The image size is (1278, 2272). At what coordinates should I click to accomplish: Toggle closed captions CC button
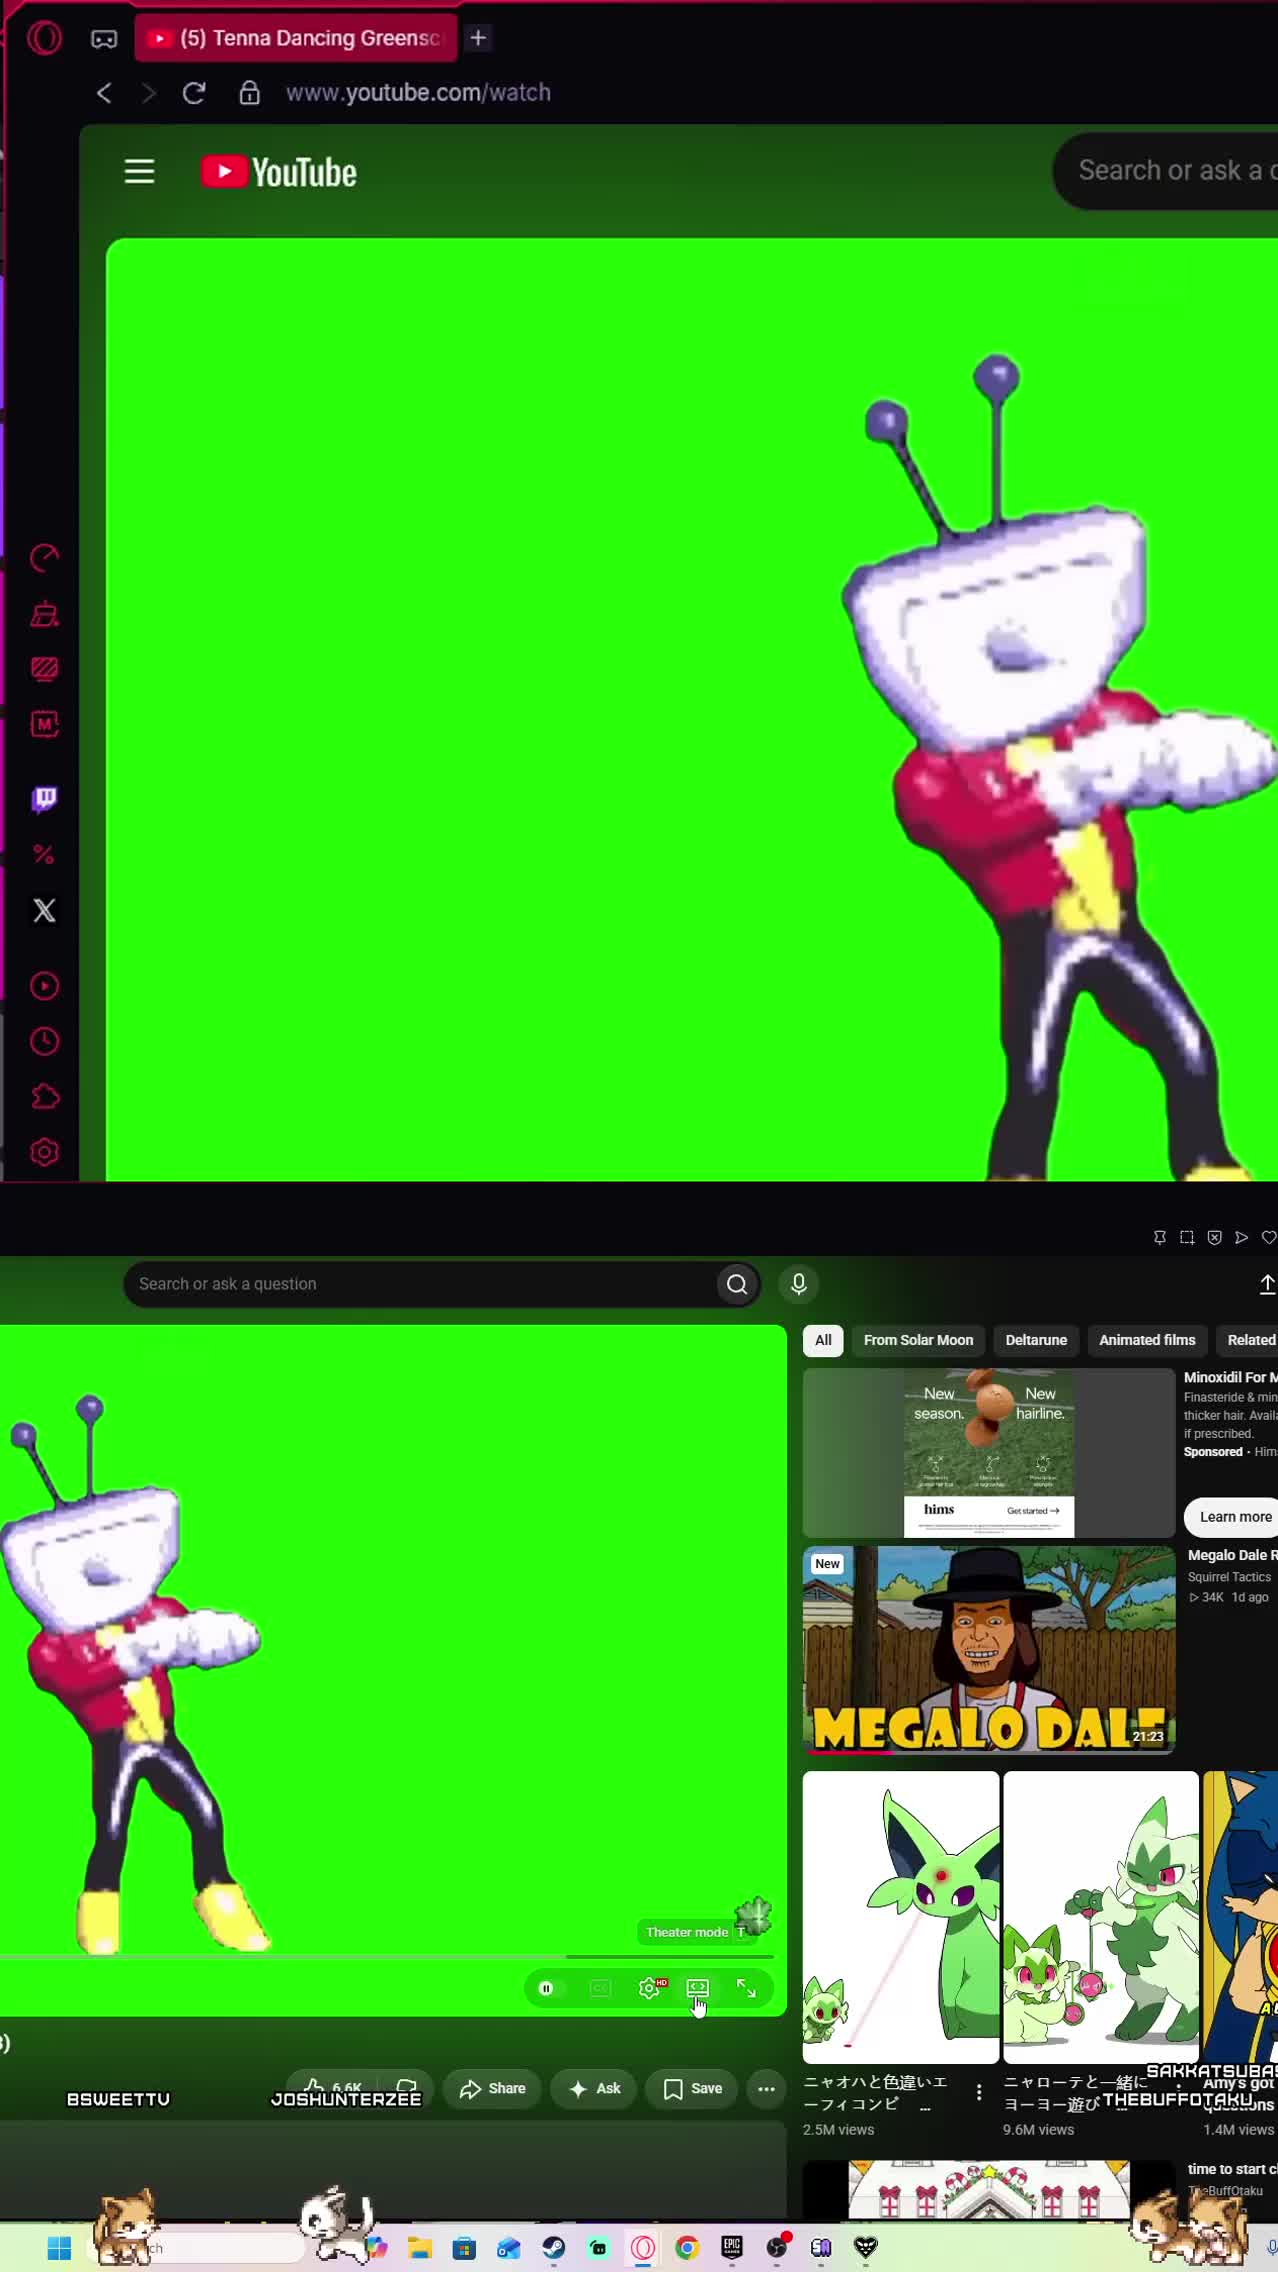click(600, 1988)
